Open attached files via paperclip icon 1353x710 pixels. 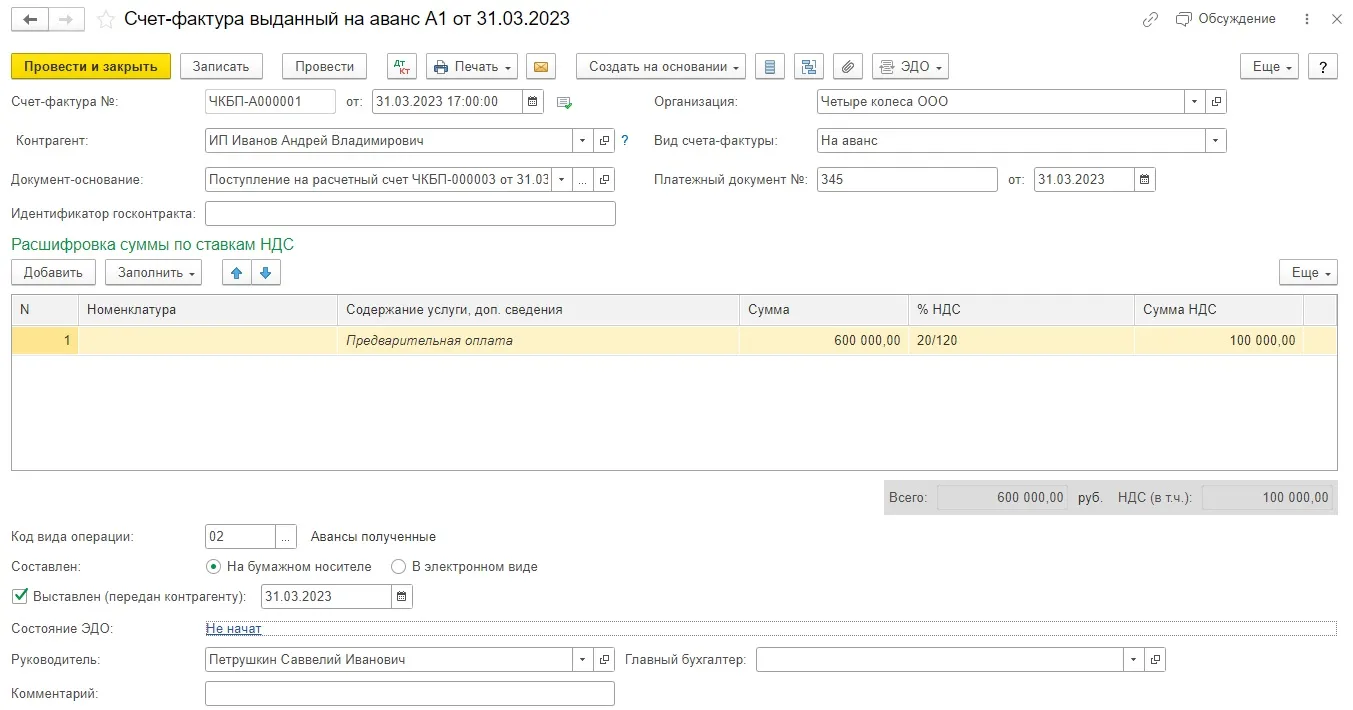tap(847, 67)
